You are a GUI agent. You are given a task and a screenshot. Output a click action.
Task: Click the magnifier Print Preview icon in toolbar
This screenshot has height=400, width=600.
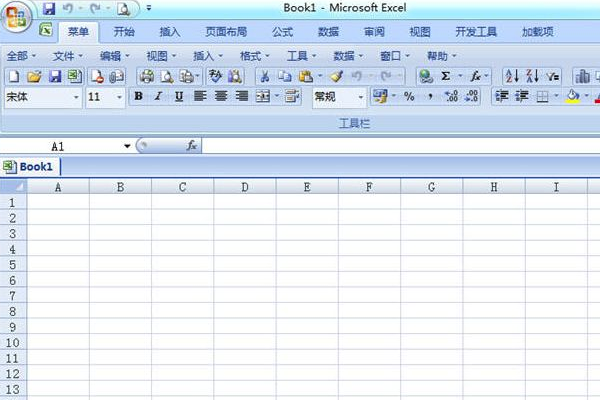[167, 76]
